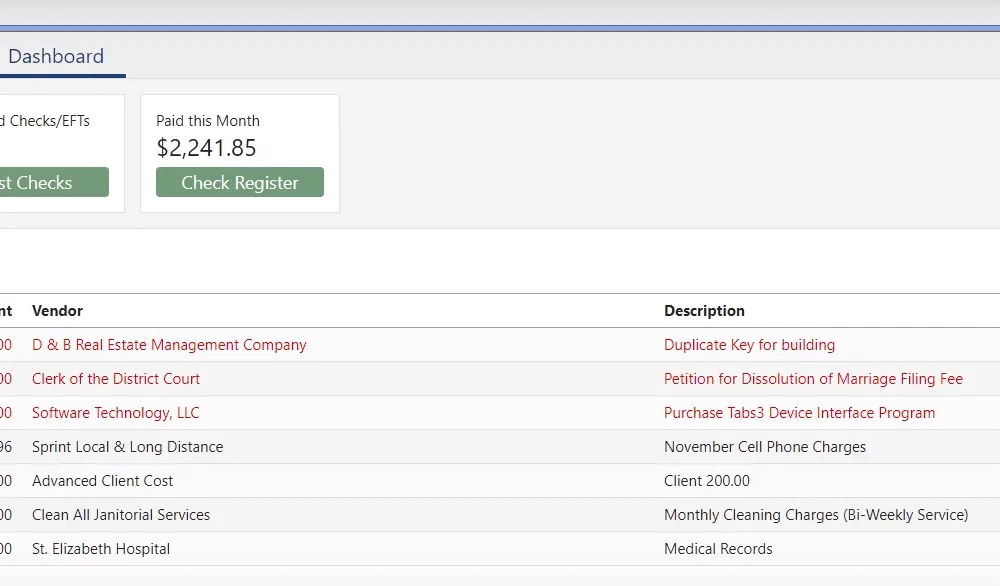The width and height of the screenshot is (1000, 586).
Task: Click Petition for Dissolution of Marriage Filing Fee
Action: (813, 379)
